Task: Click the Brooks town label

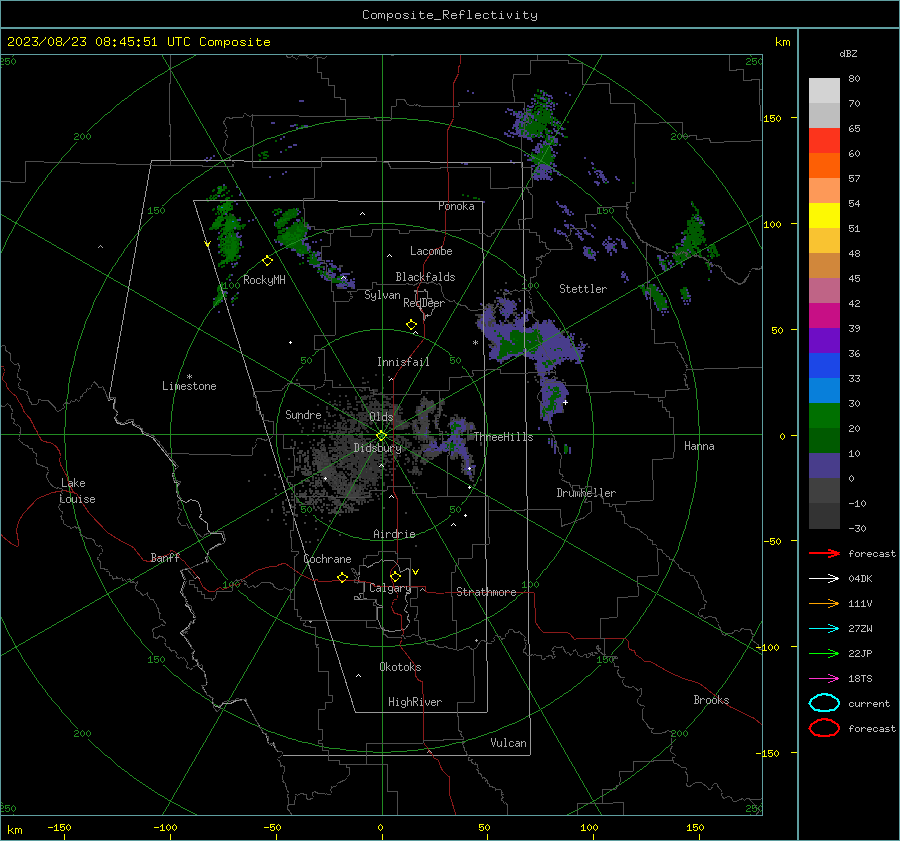Action: click(711, 700)
